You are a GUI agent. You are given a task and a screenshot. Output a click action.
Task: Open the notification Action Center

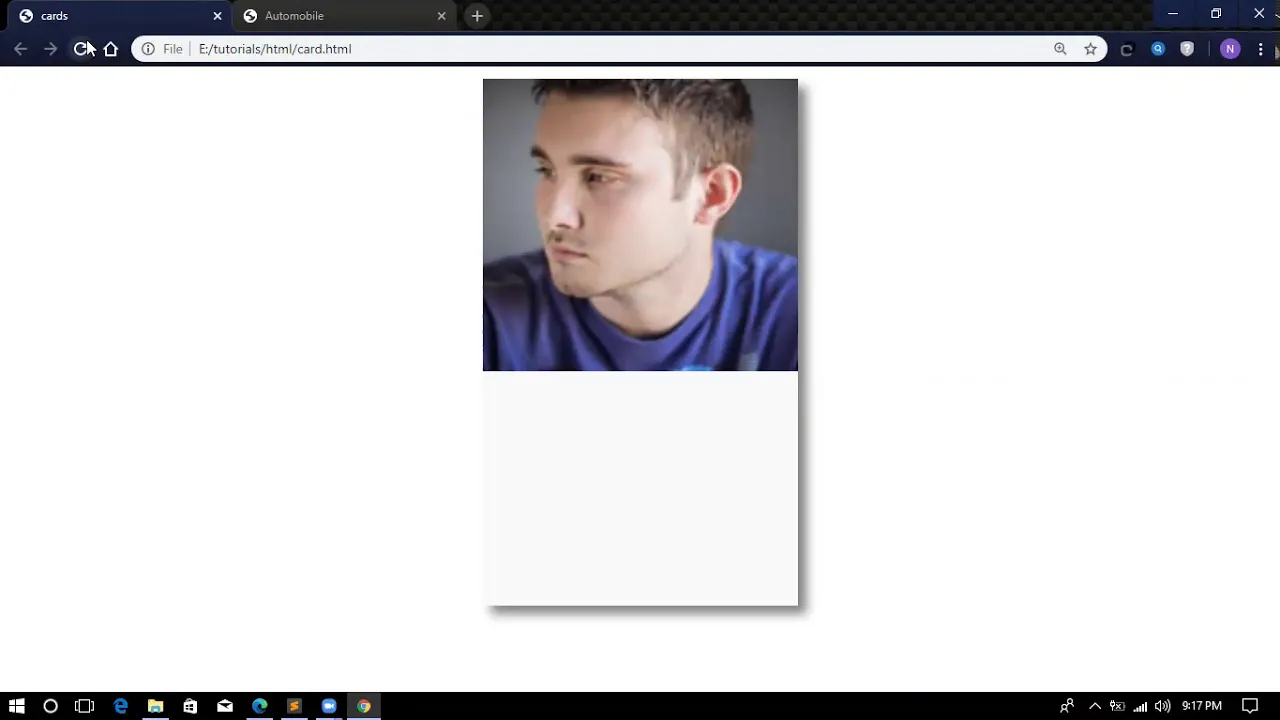(x=1250, y=706)
